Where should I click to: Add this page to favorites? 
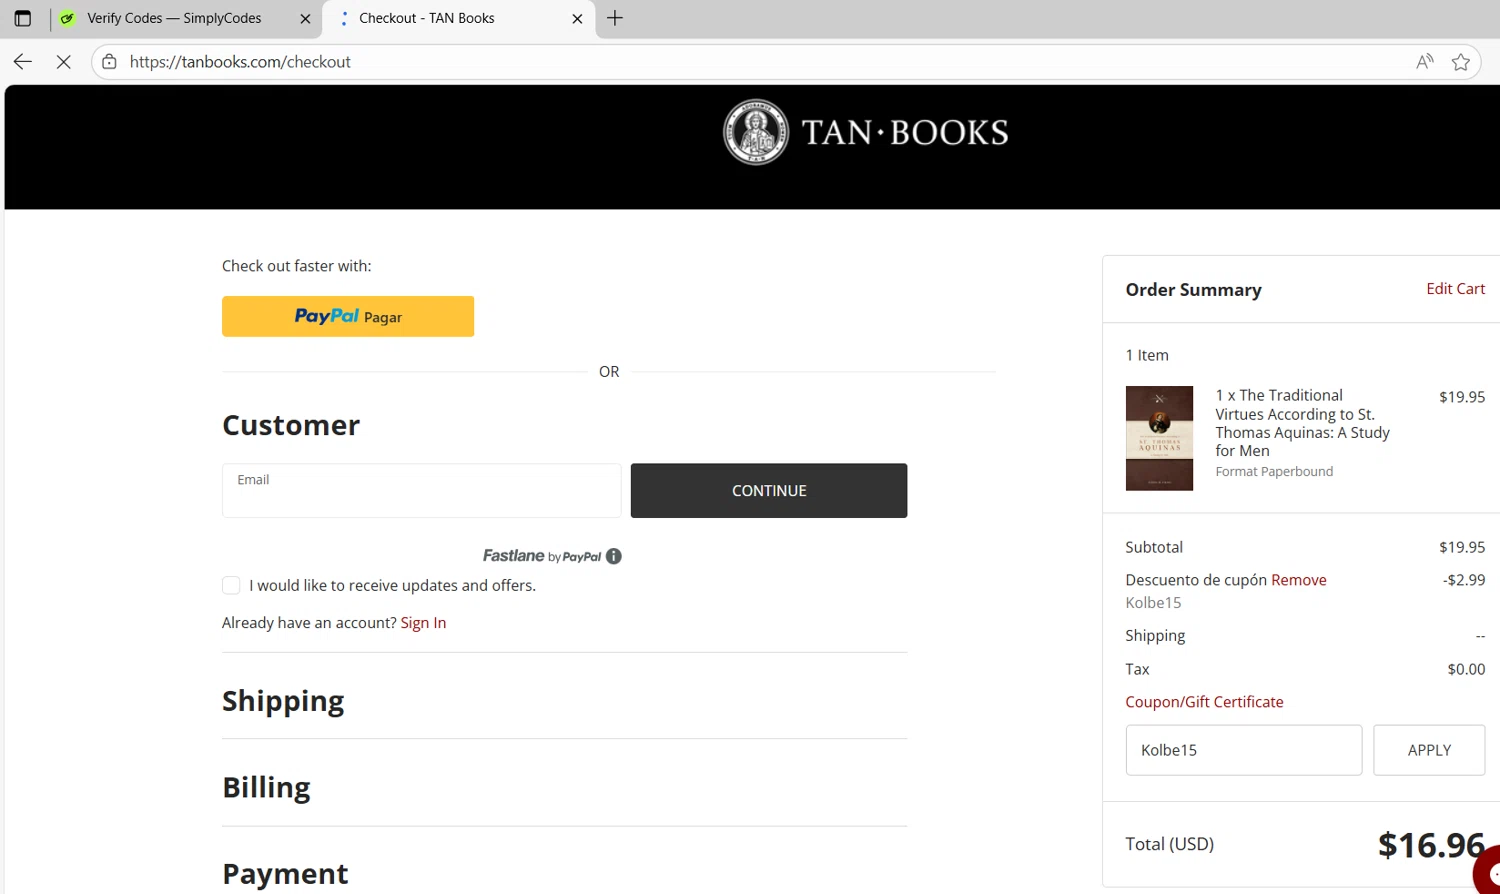[x=1461, y=62]
